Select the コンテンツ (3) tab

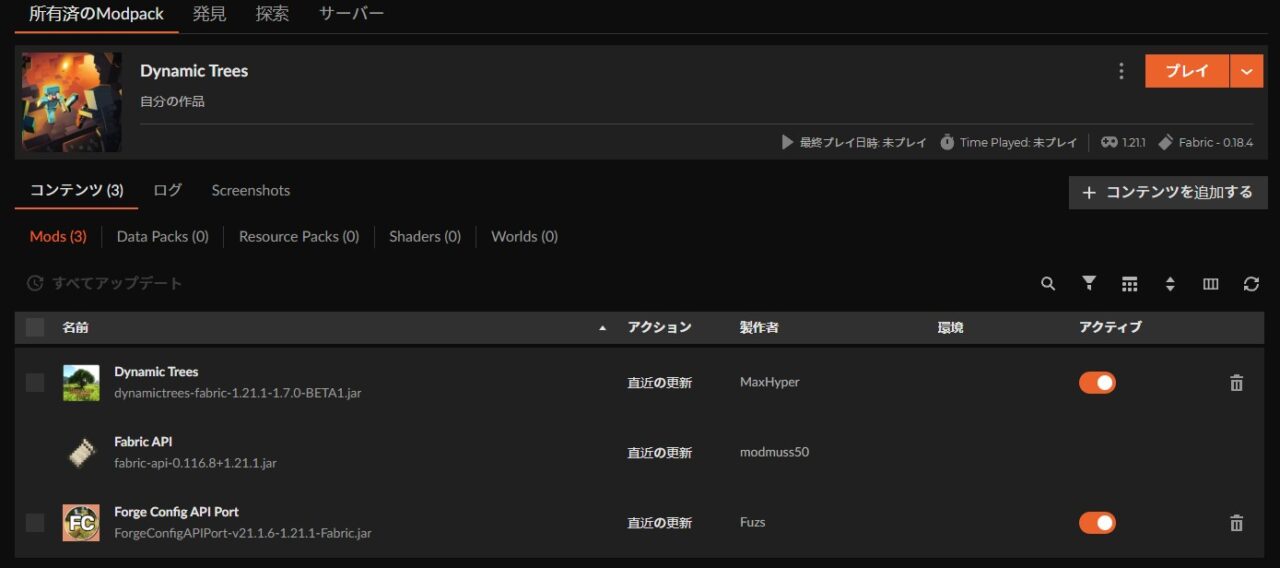77,190
